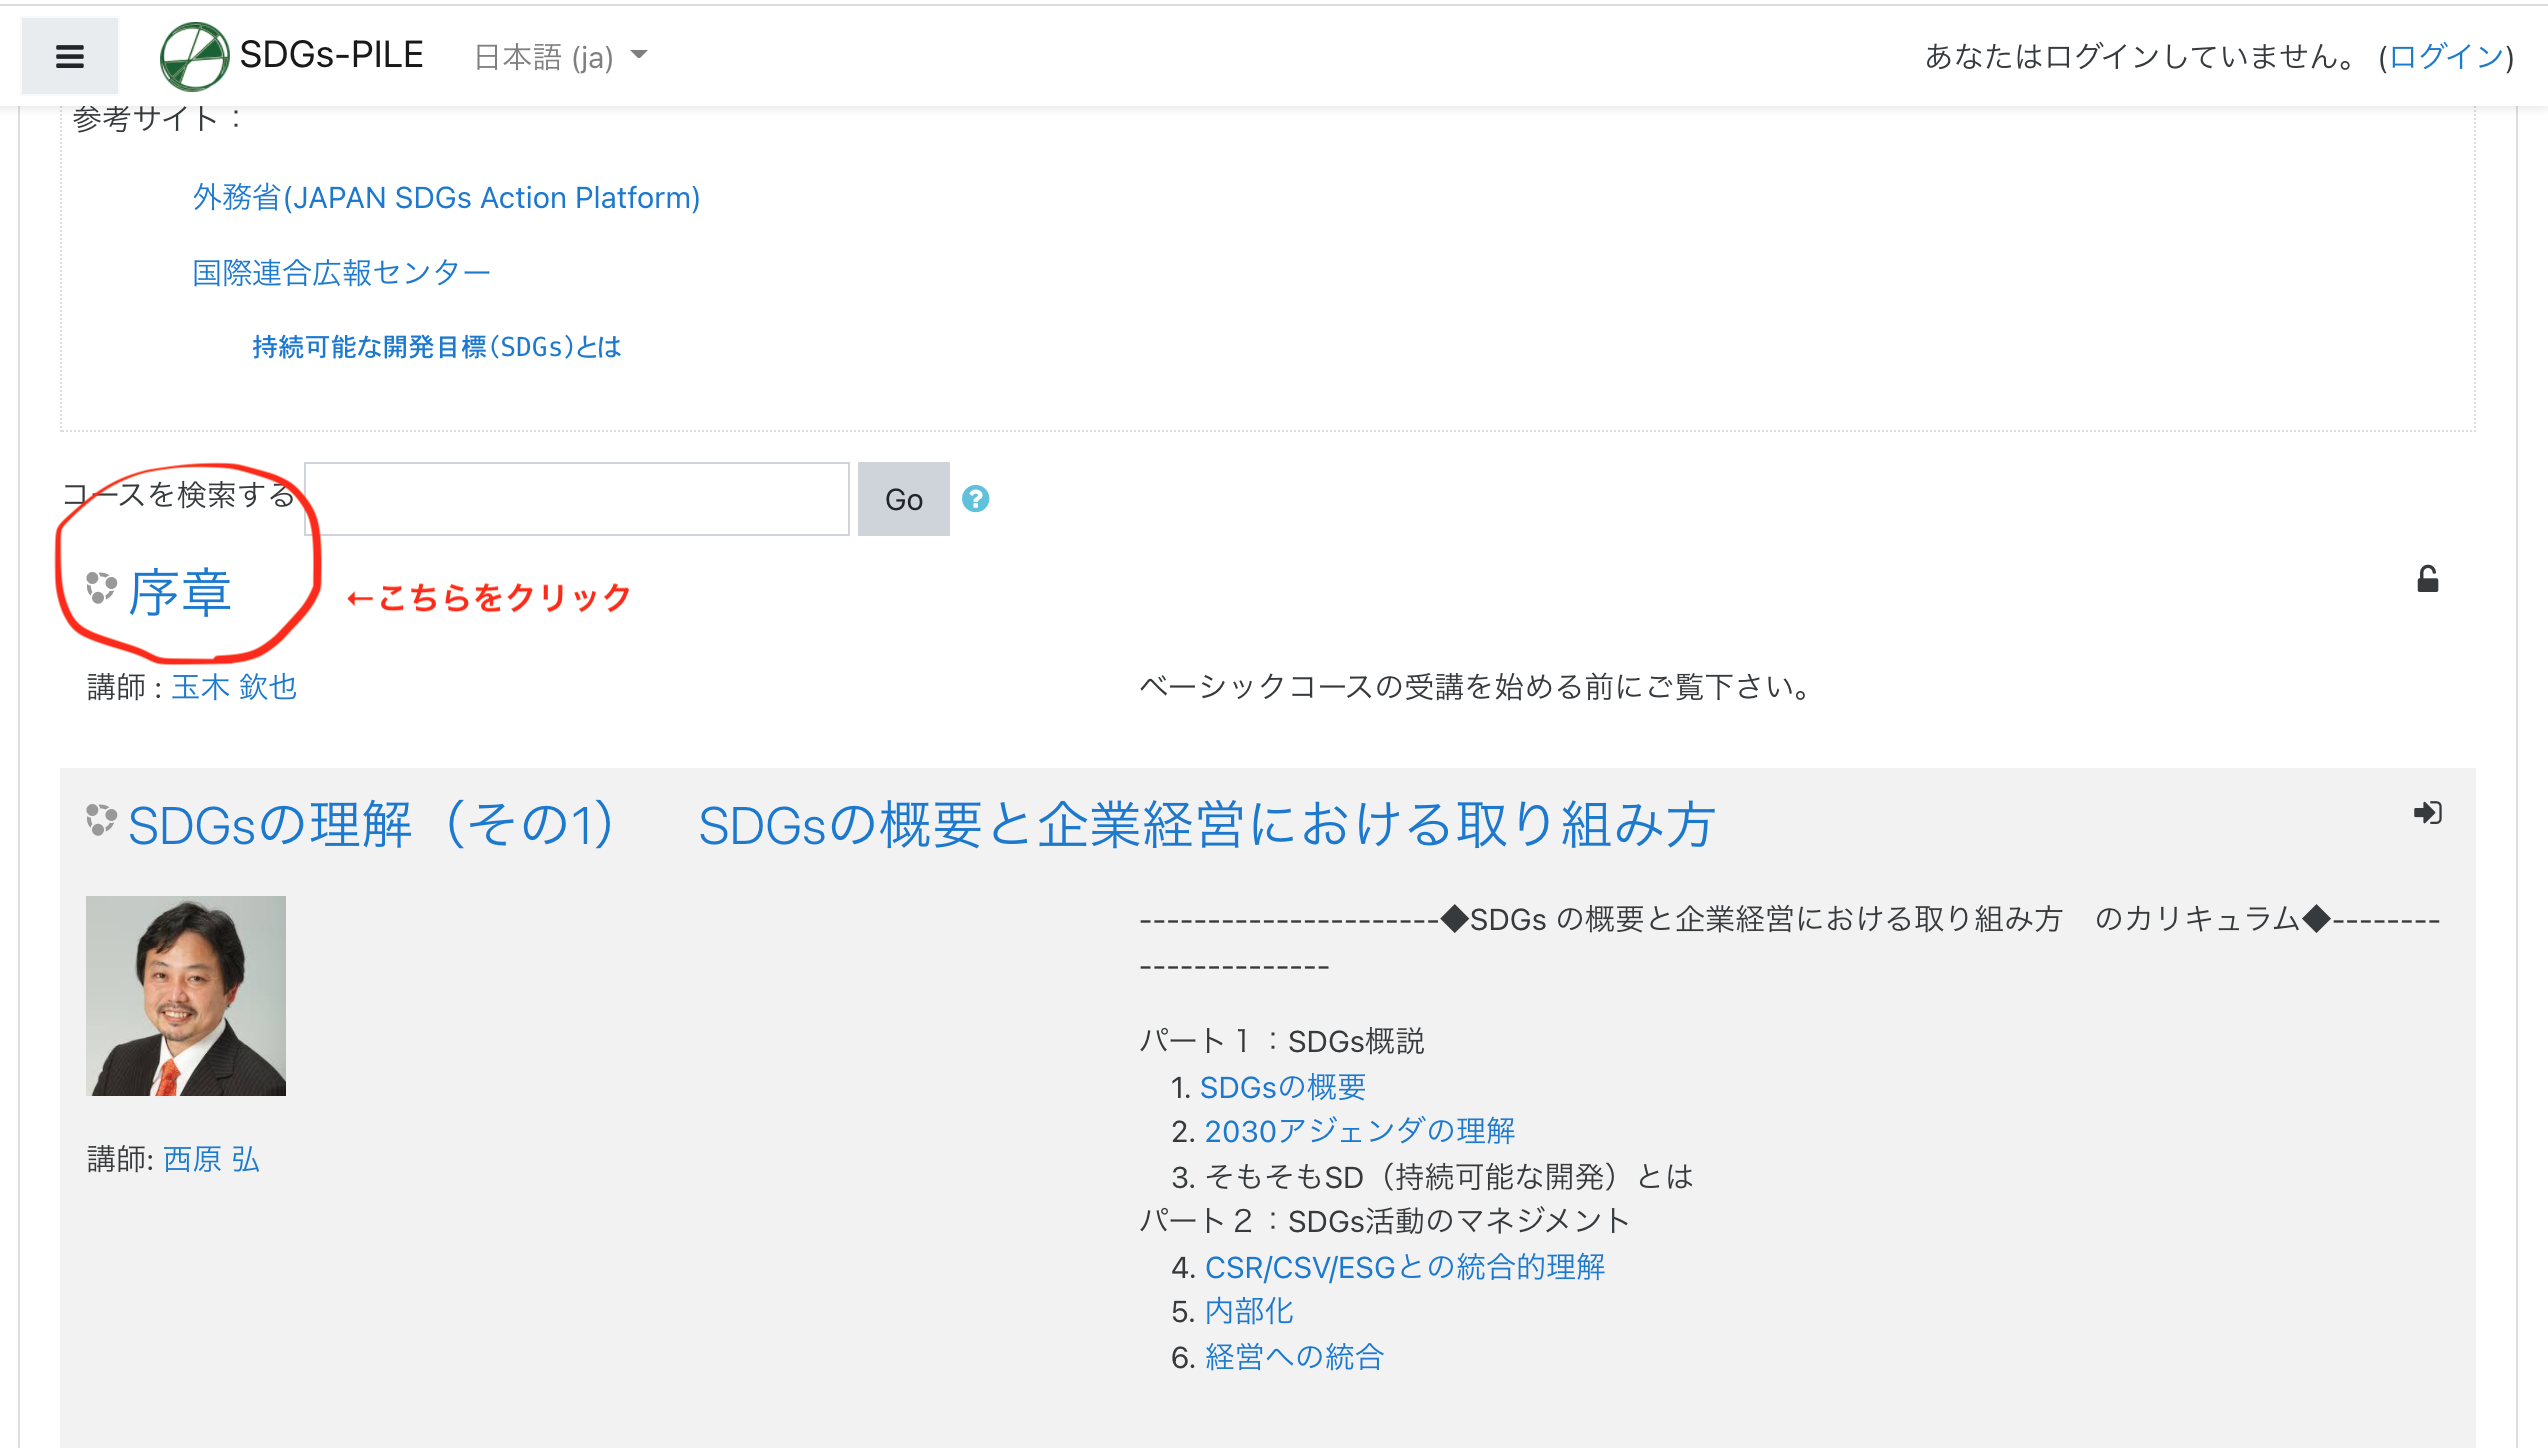The image size is (2548, 1448).
Task: Click the search help question icon
Action: click(x=975, y=498)
